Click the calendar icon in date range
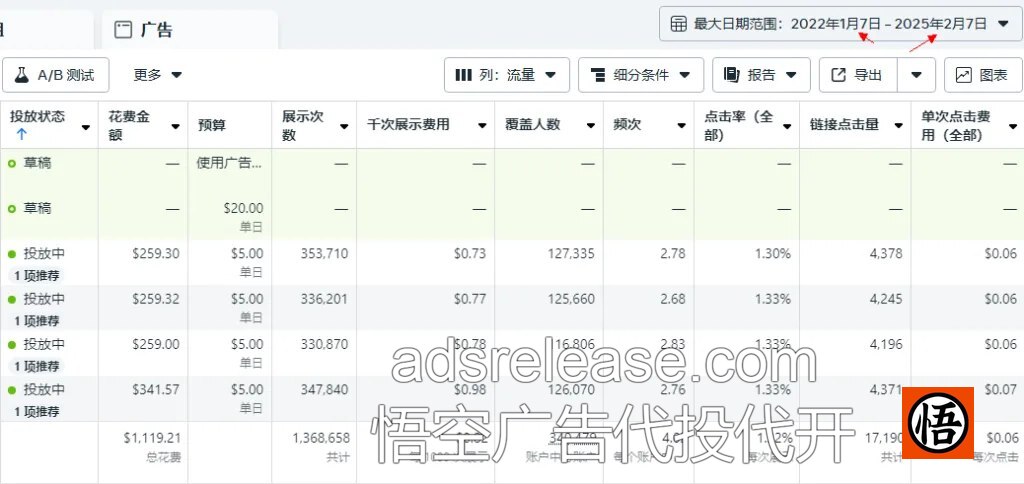This screenshot has width=1024, height=484. point(678,24)
